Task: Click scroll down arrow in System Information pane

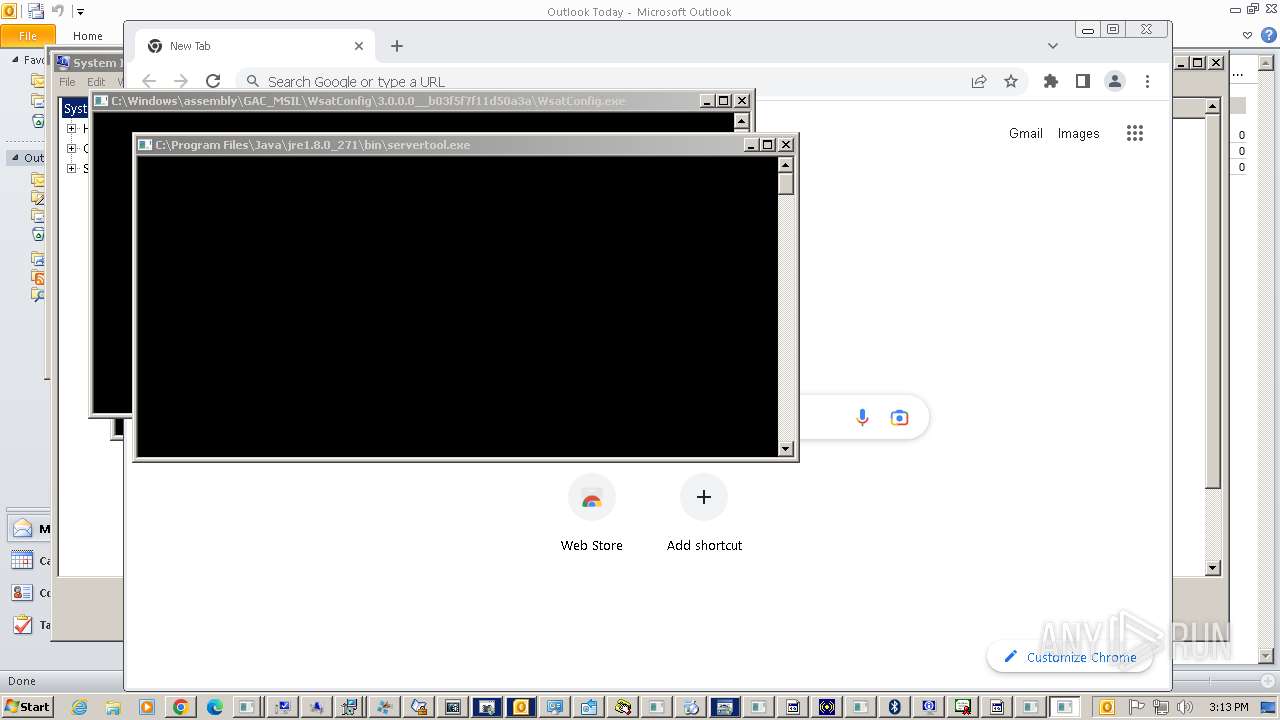Action: coord(1213,568)
